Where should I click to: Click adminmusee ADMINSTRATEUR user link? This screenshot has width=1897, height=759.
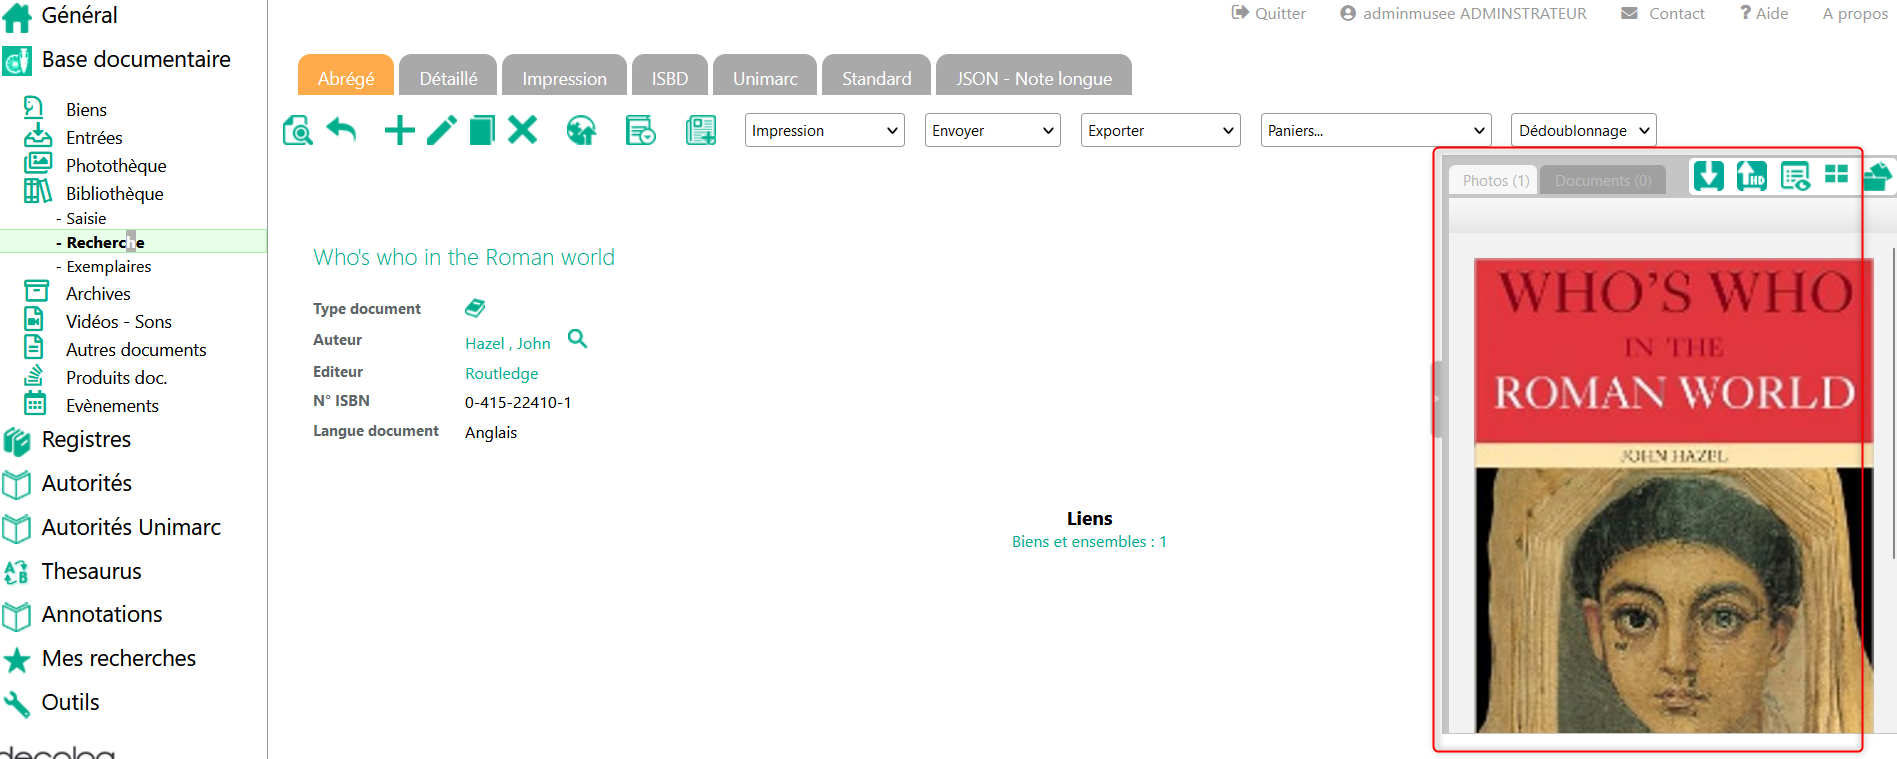point(1463,13)
